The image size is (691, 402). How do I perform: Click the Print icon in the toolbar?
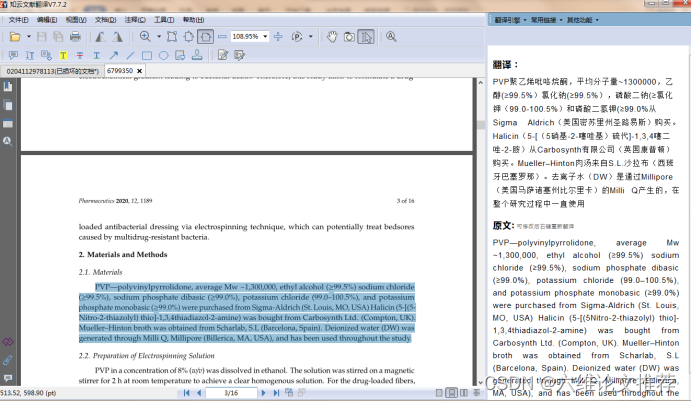(x=75, y=37)
